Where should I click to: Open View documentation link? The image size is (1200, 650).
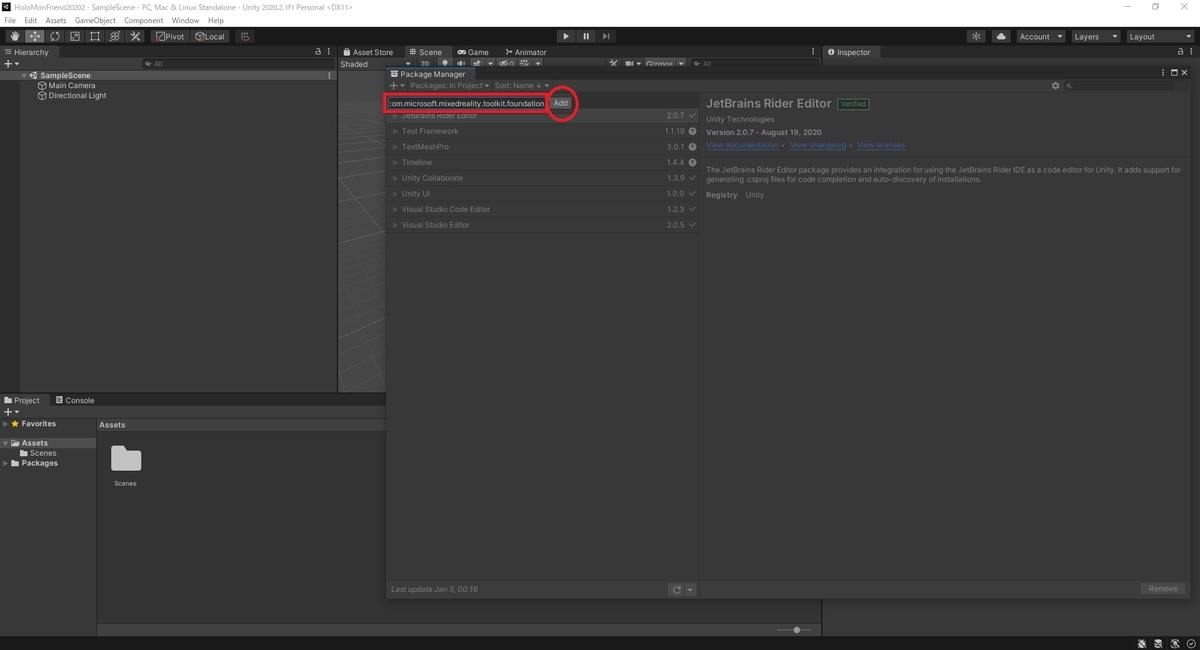(742, 146)
